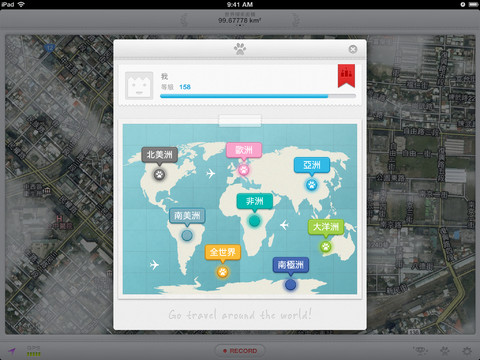The image size is (480, 360).
Task: Tap the pink 歐洲 Europe paw marker
Action: (244, 170)
